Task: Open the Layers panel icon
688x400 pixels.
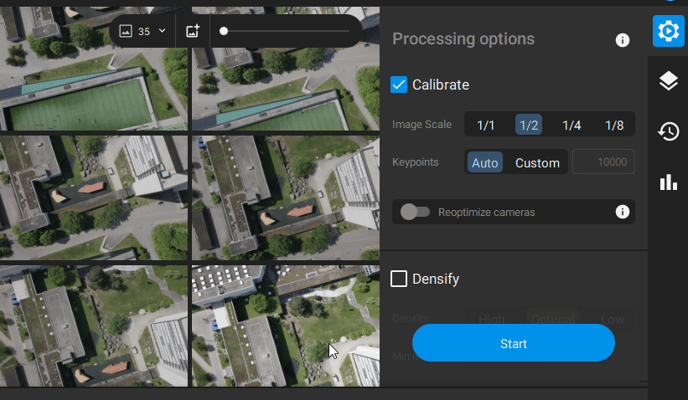Action: click(669, 82)
